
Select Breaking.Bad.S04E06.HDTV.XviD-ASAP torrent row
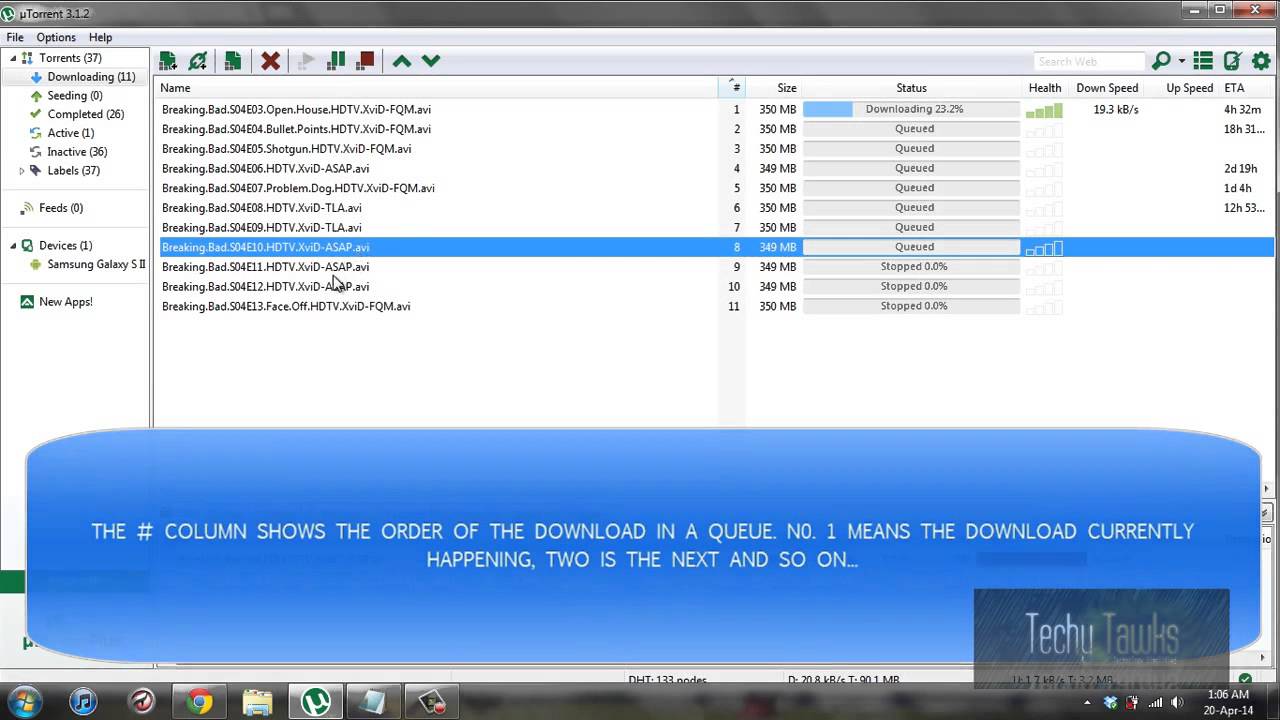716,168
